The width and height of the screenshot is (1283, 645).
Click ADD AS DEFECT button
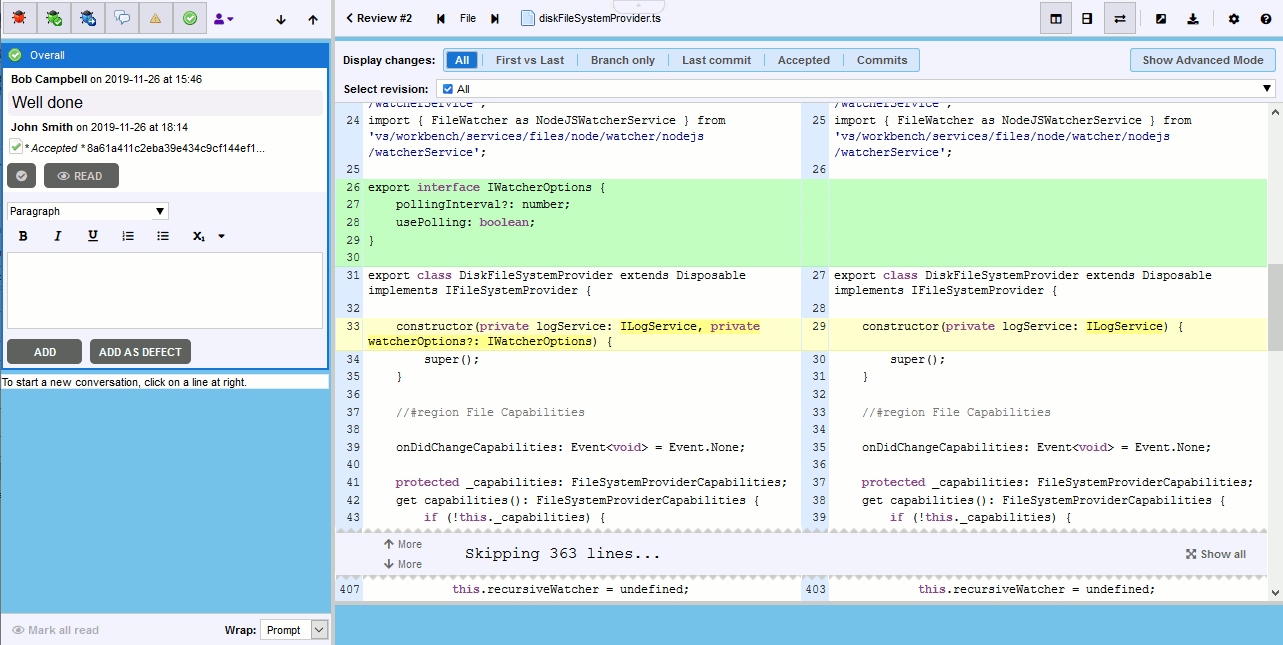pos(138,351)
